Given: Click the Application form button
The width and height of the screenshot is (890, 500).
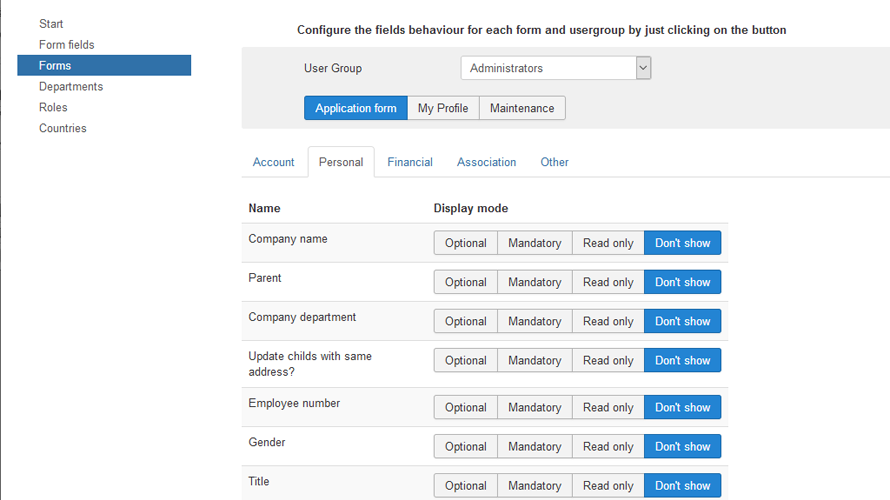Looking at the screenshot, I should click(356, 108).
